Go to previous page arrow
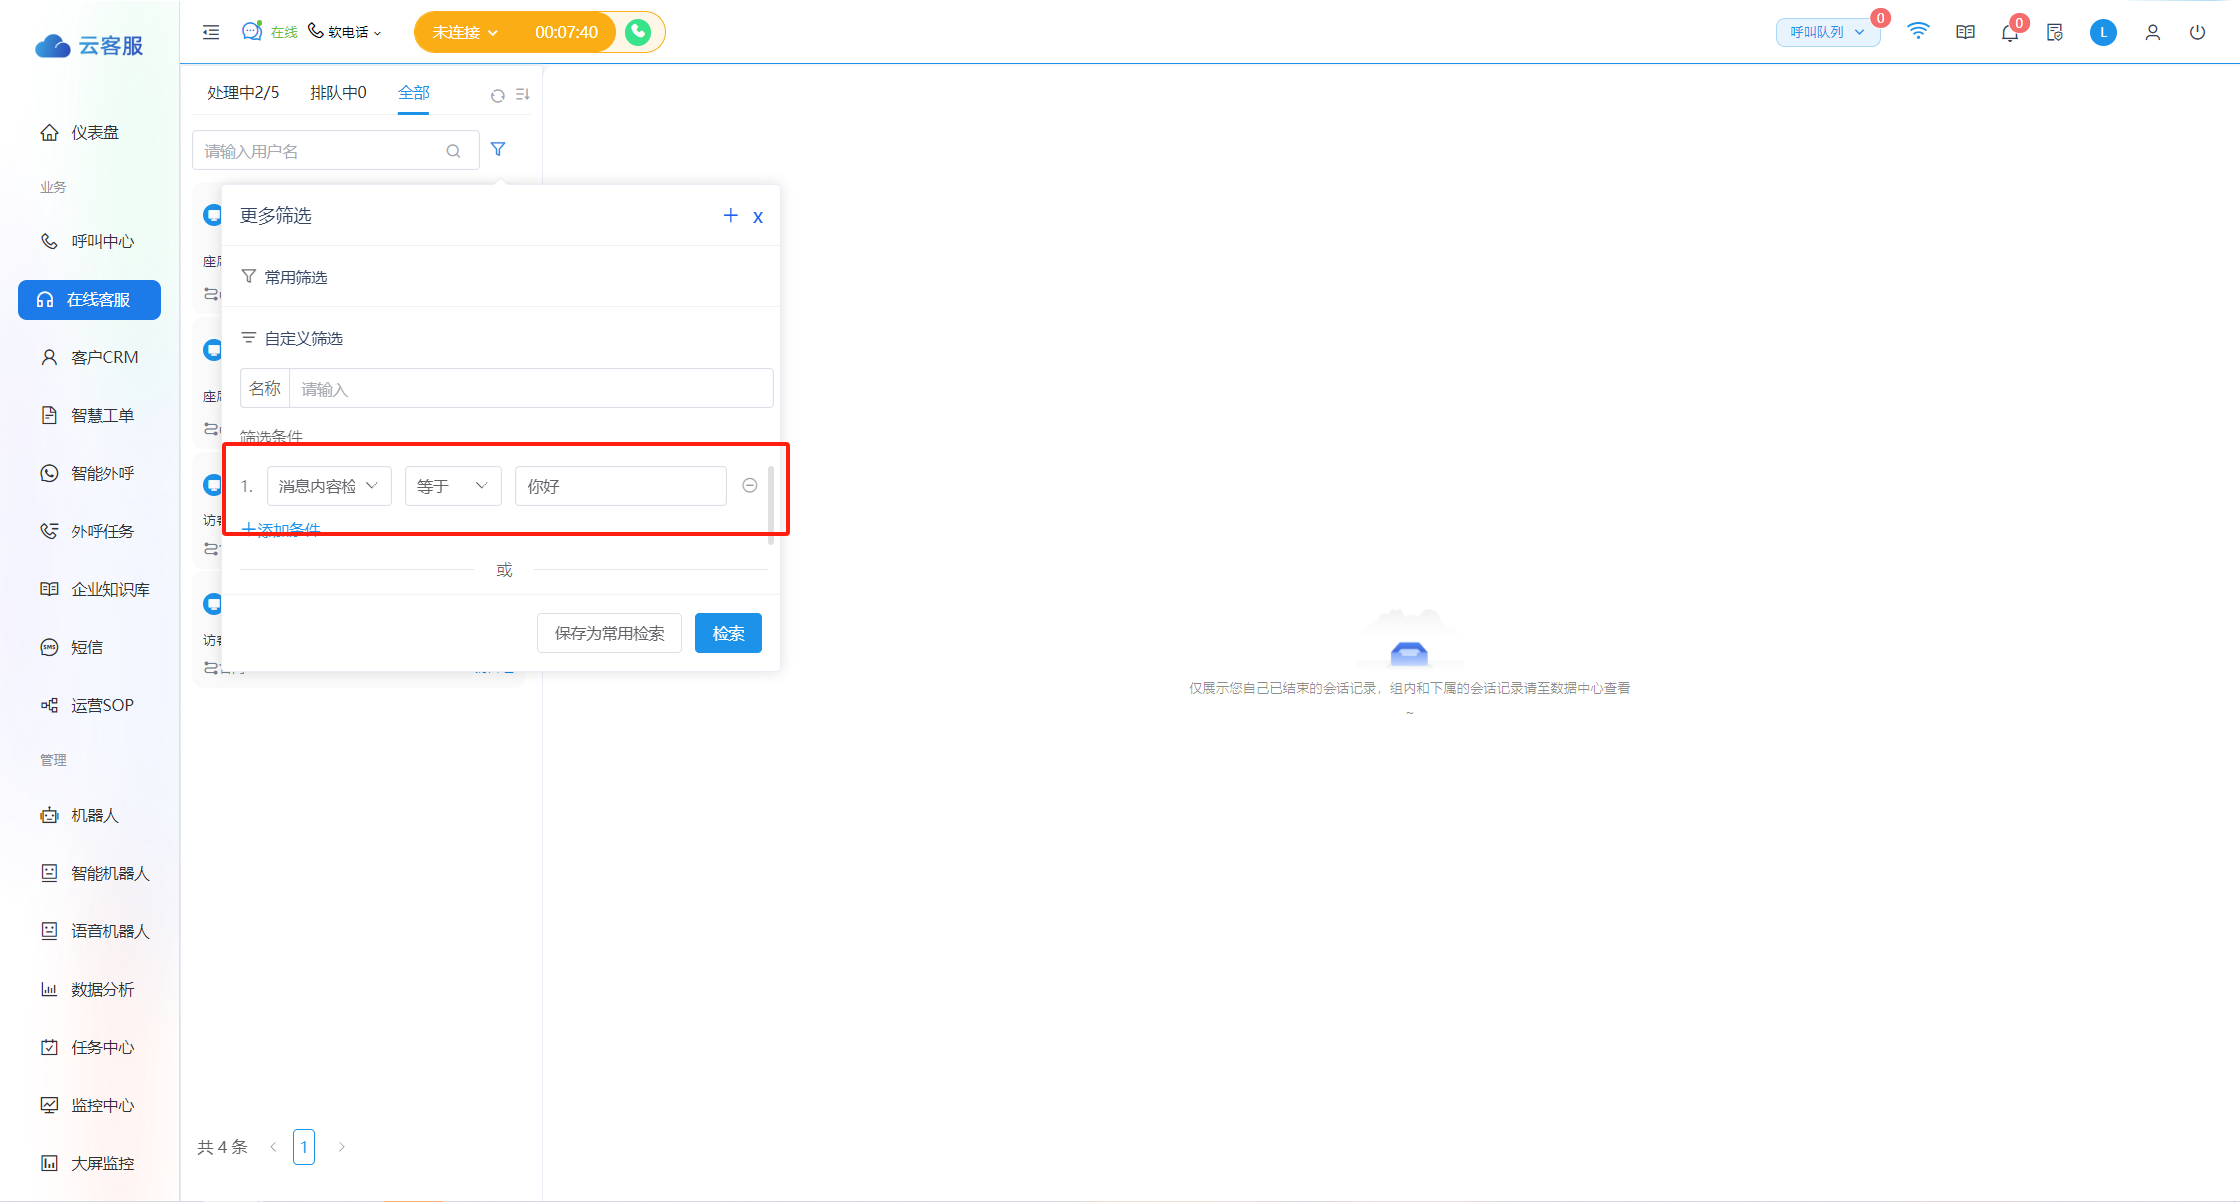The width and height of the screenshot is (2240, 1202). tap(273, 1147)
